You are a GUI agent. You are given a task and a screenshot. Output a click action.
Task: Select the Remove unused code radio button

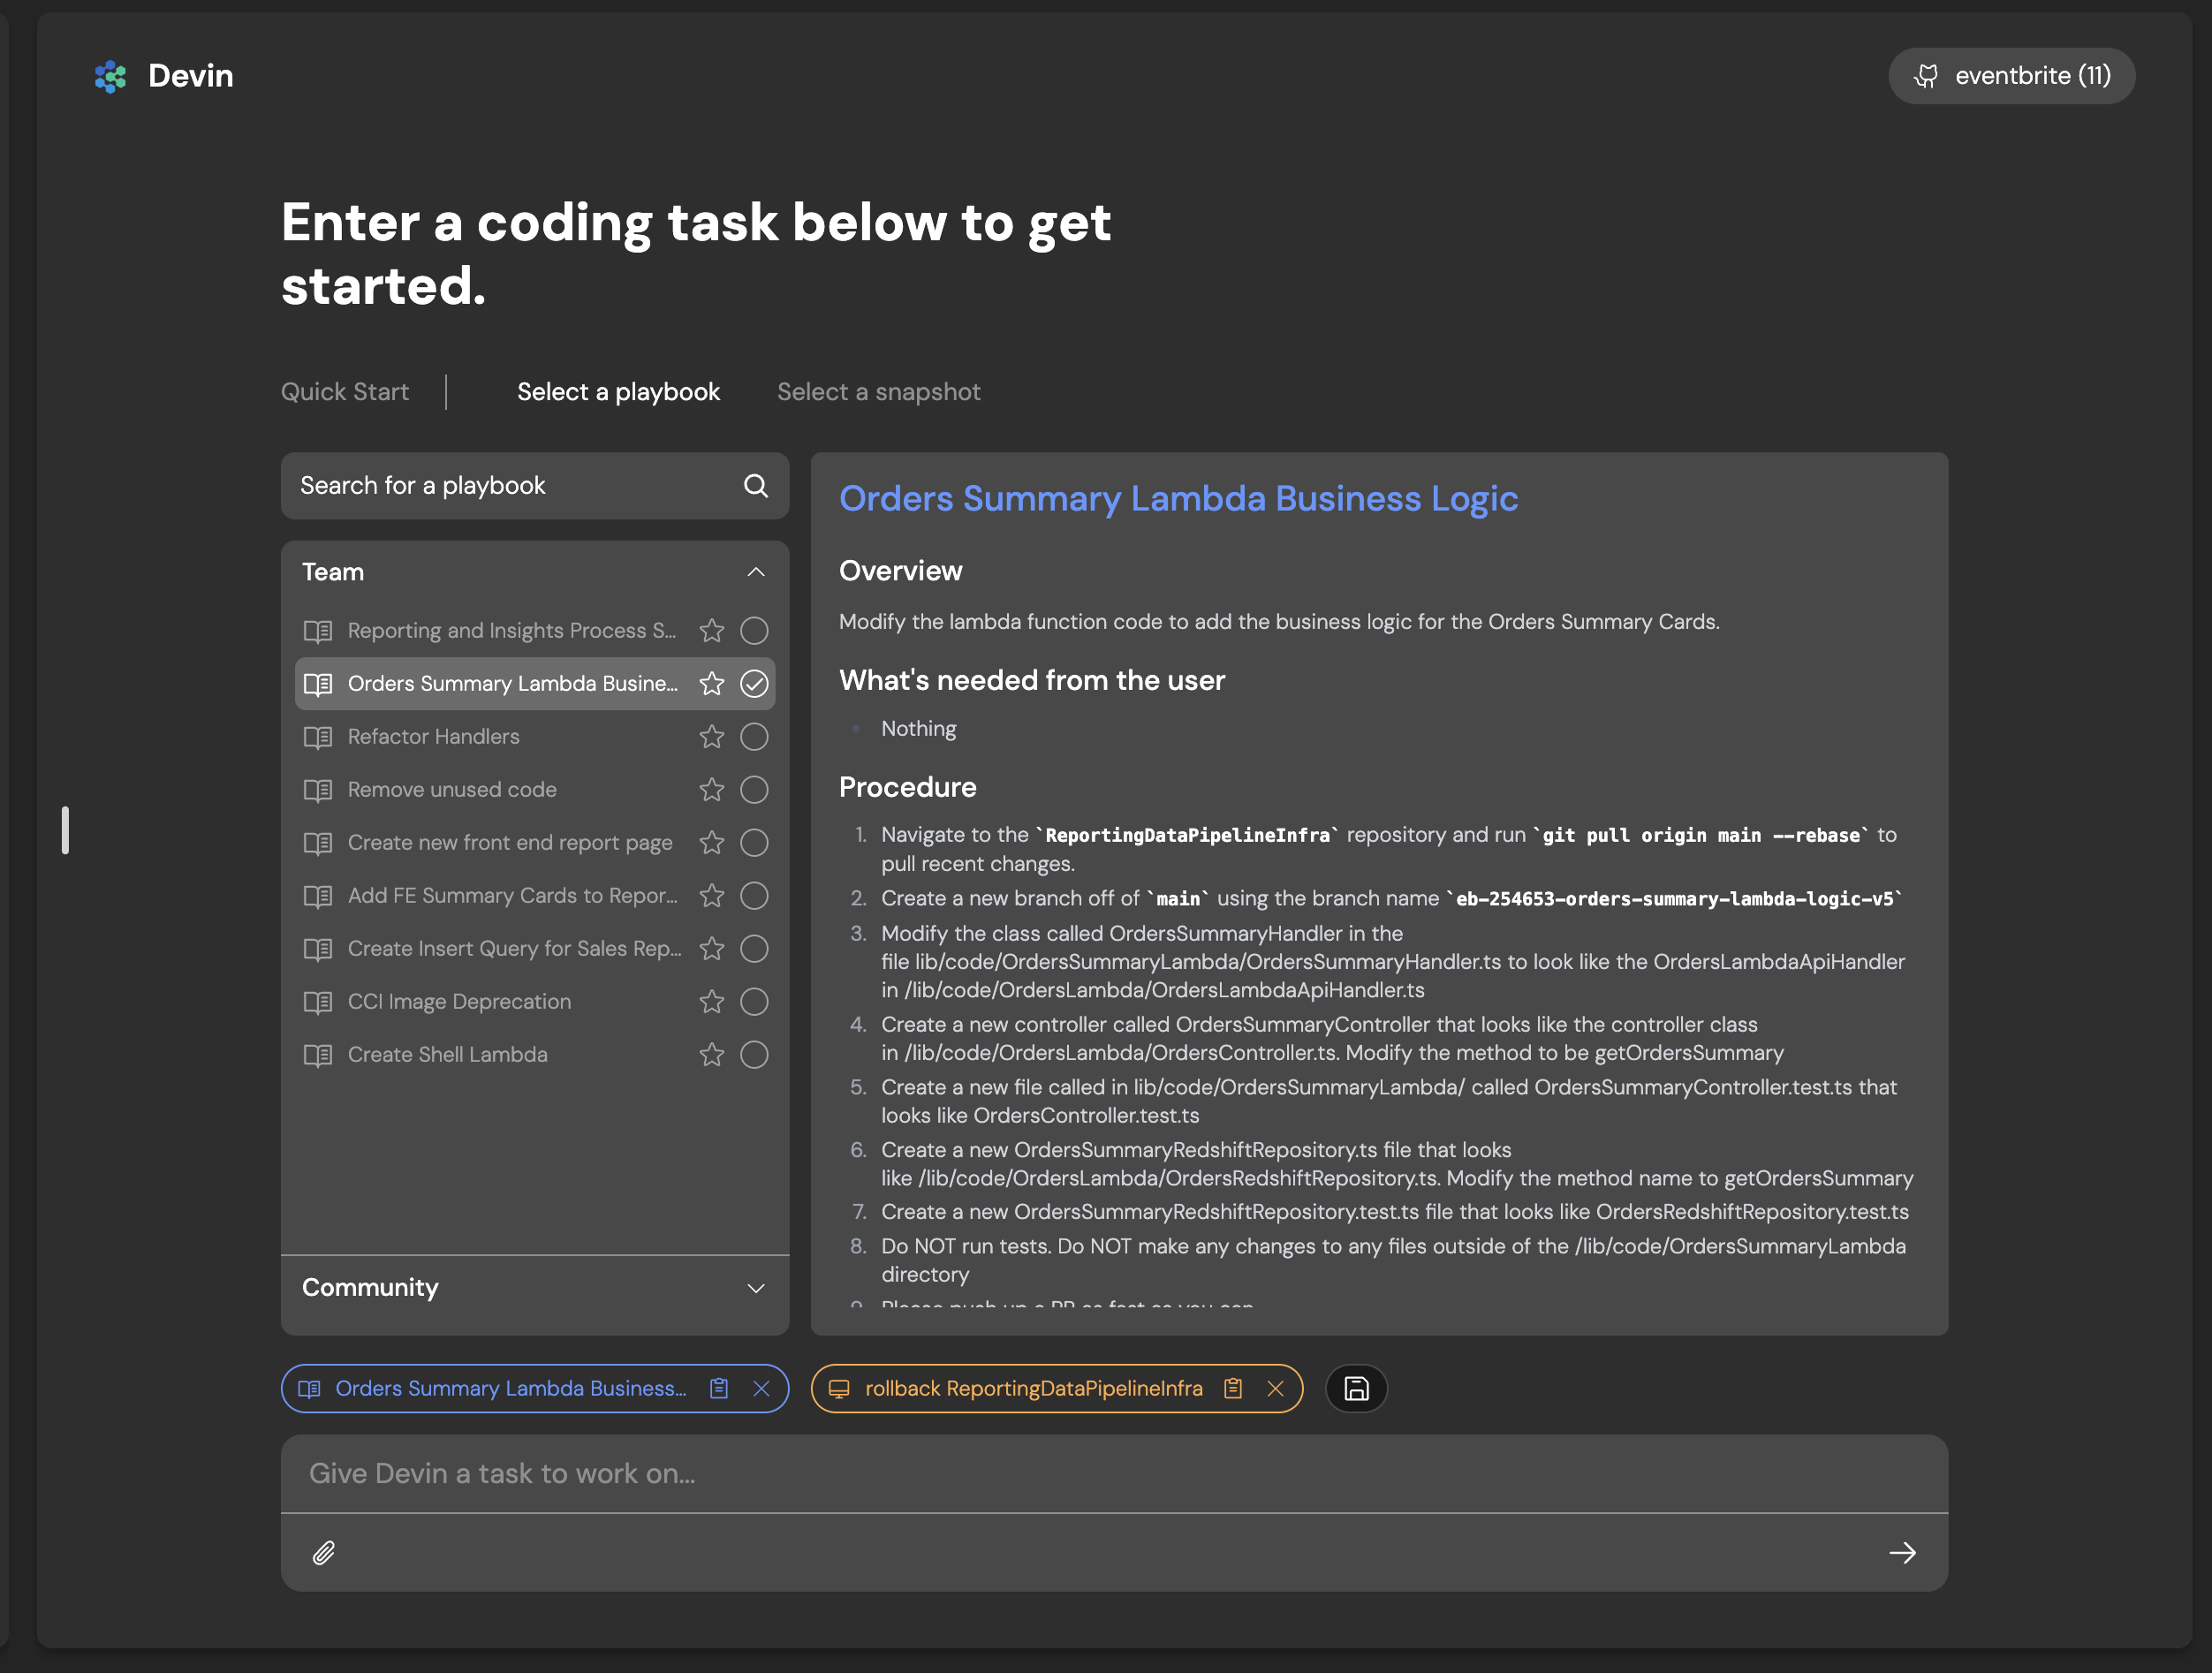tap(754, 790)
